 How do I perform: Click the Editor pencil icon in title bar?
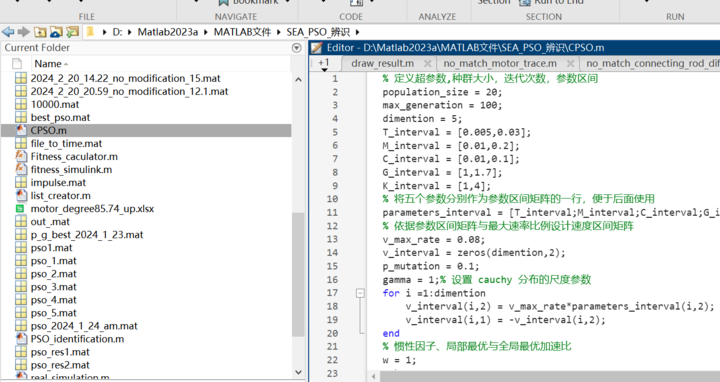316,48
